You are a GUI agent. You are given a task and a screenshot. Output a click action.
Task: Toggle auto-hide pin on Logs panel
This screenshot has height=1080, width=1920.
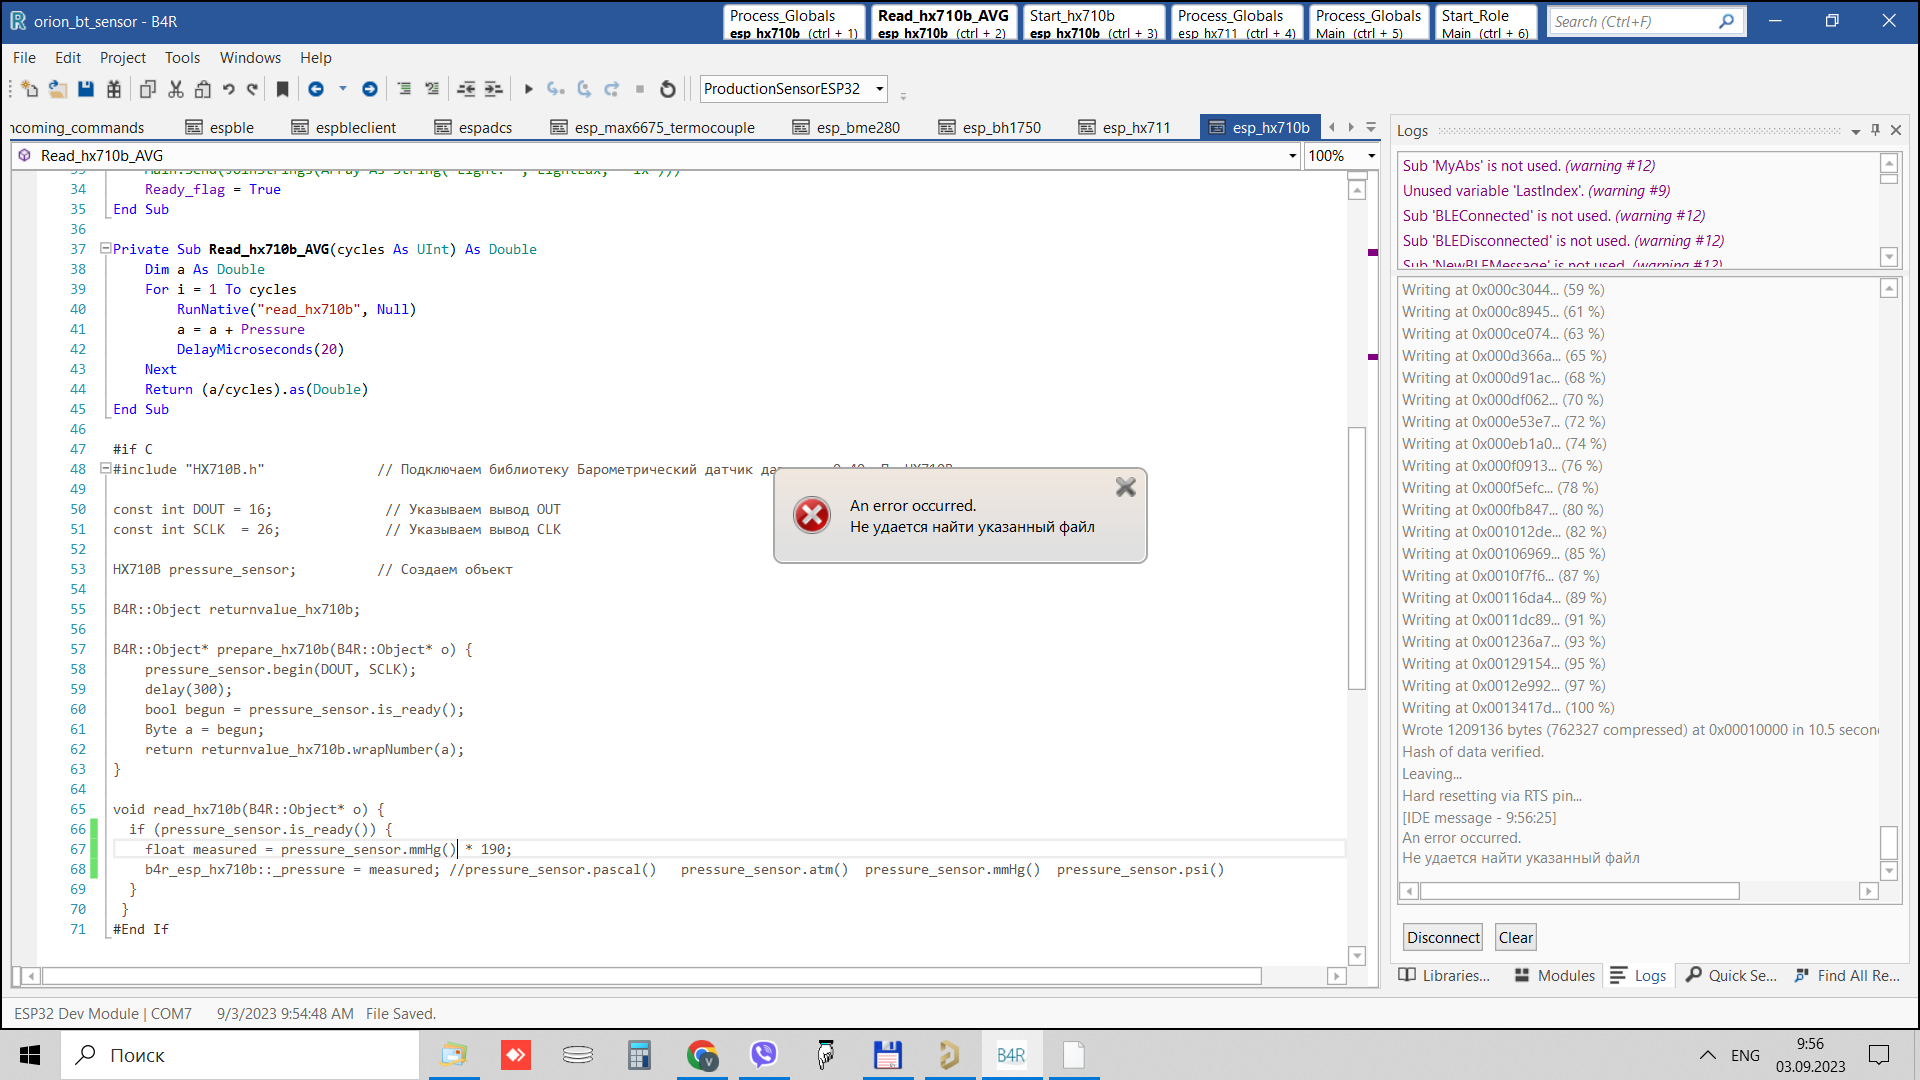click(x=1875, y=130)
